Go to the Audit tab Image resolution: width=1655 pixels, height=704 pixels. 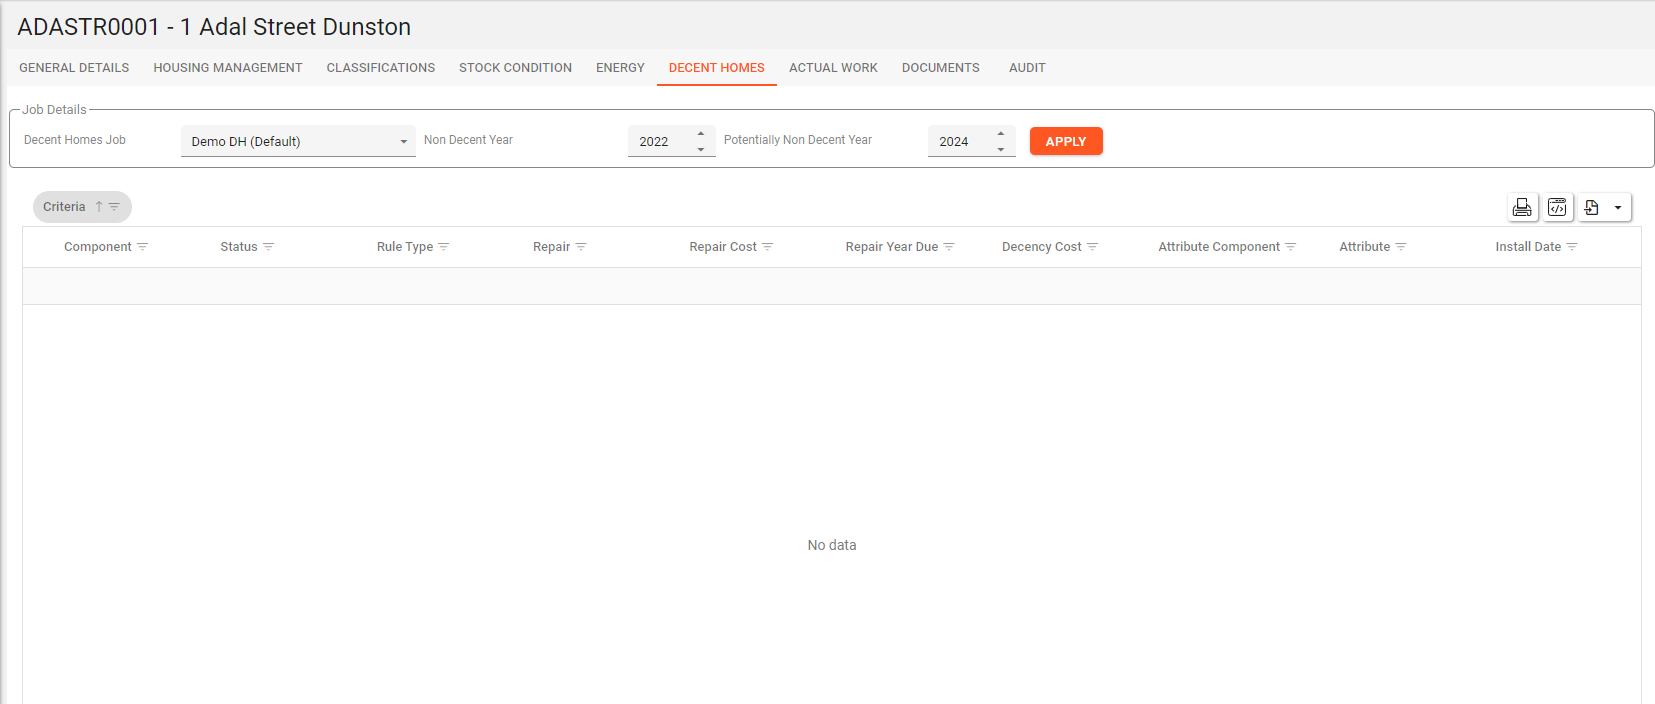[x=1027, y=68]
